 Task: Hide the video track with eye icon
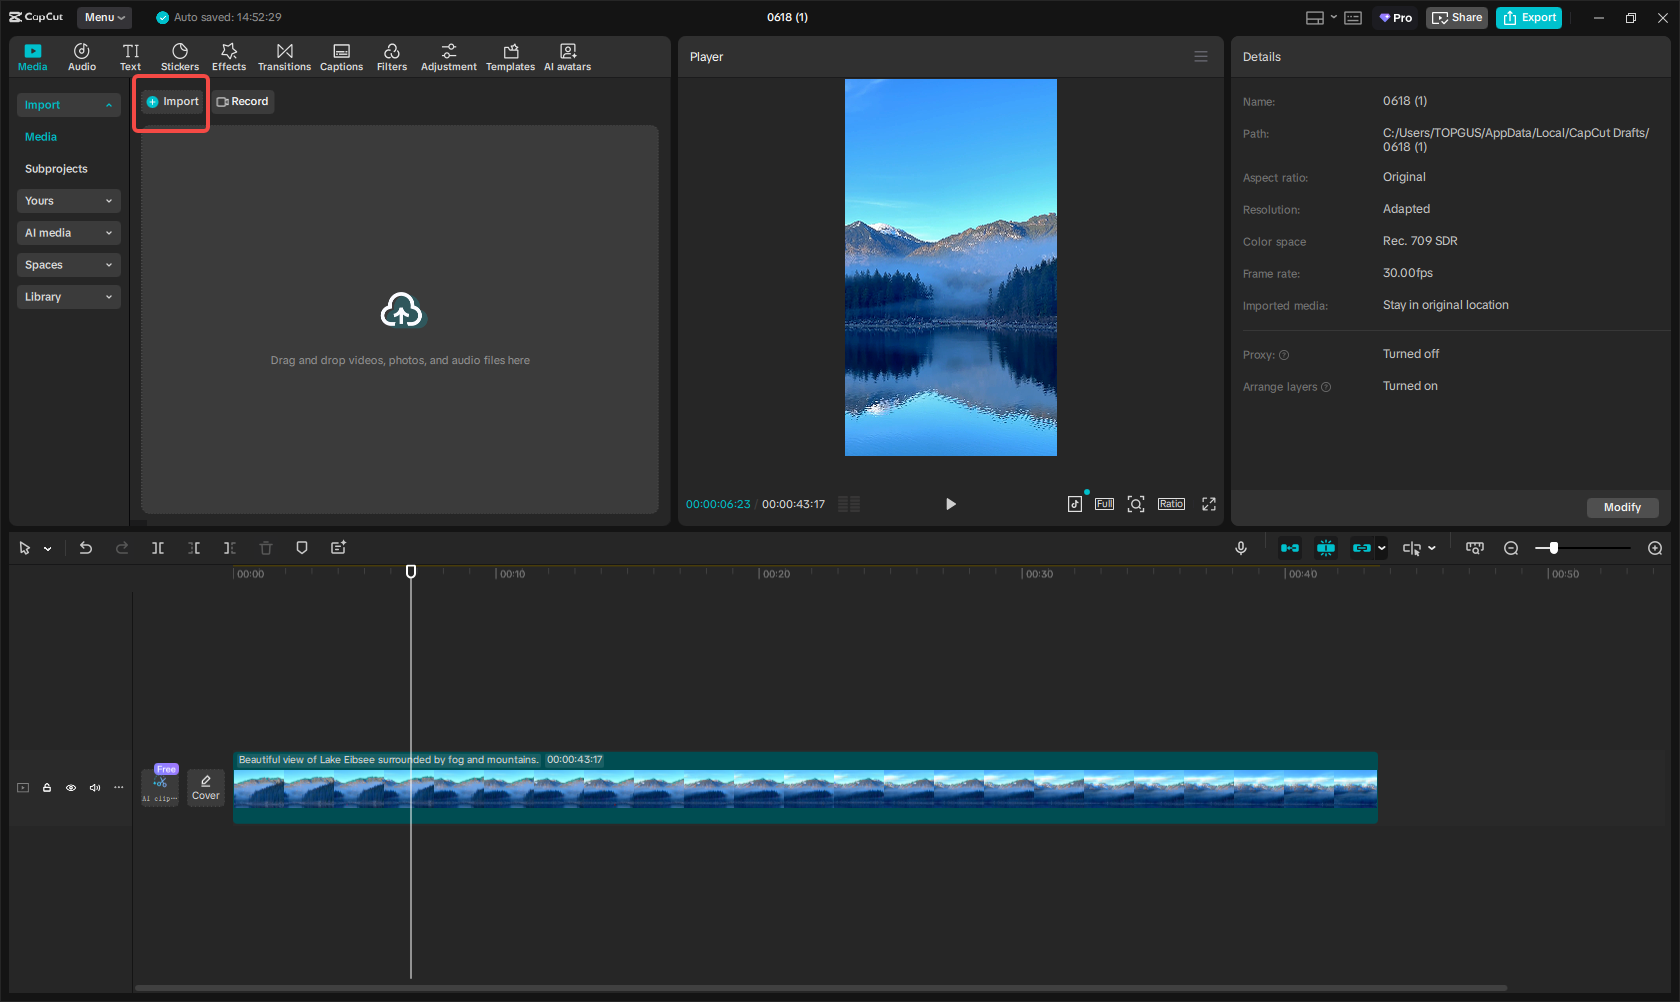[71, 788]
